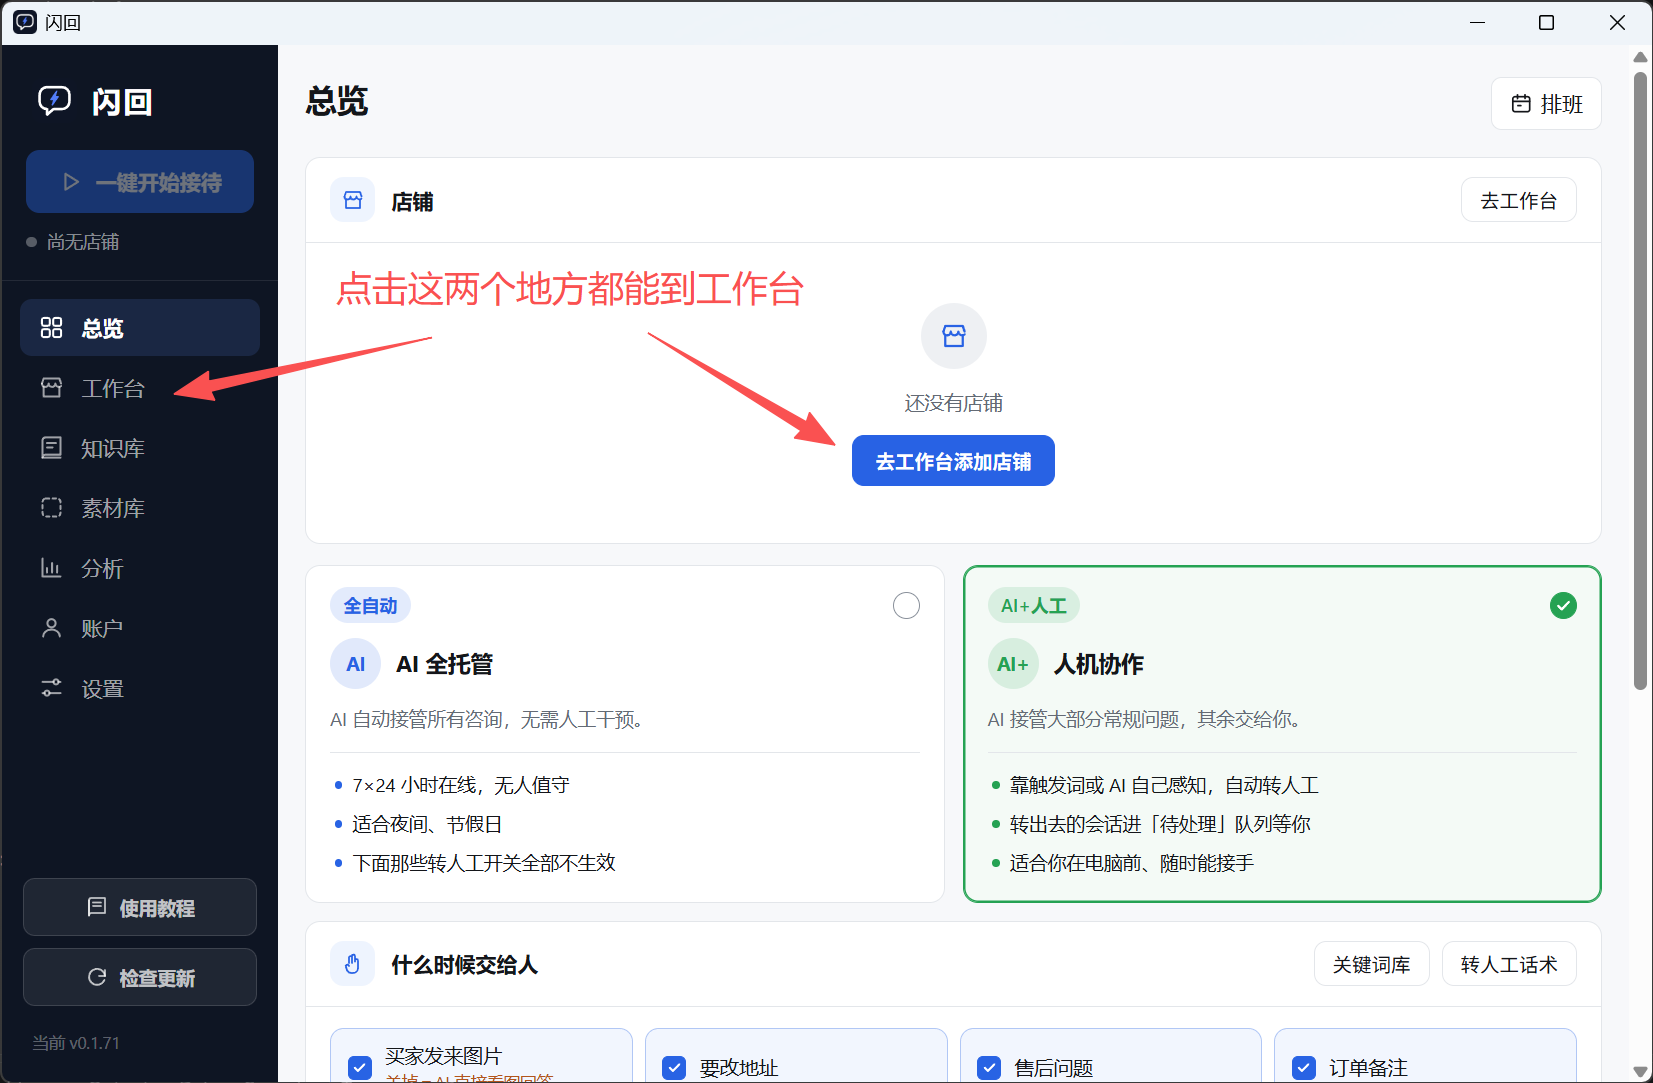Uncheck the 要改地址 checkbox
This screenshot has width=1653, height=1083.
click(675, 1067)
